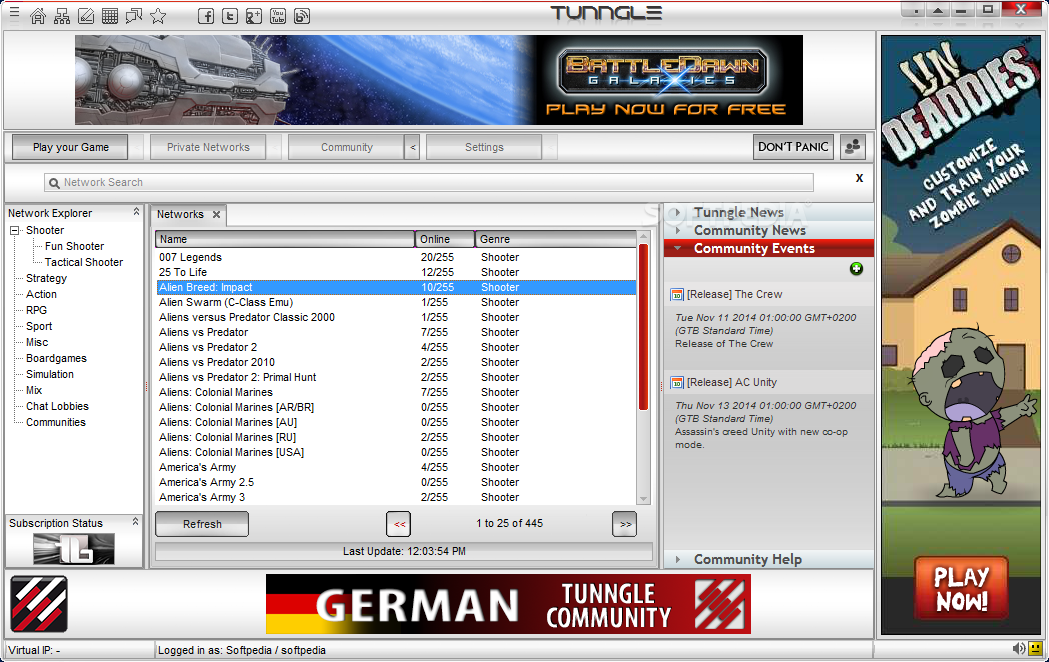Select RPG category

point(36,310)
